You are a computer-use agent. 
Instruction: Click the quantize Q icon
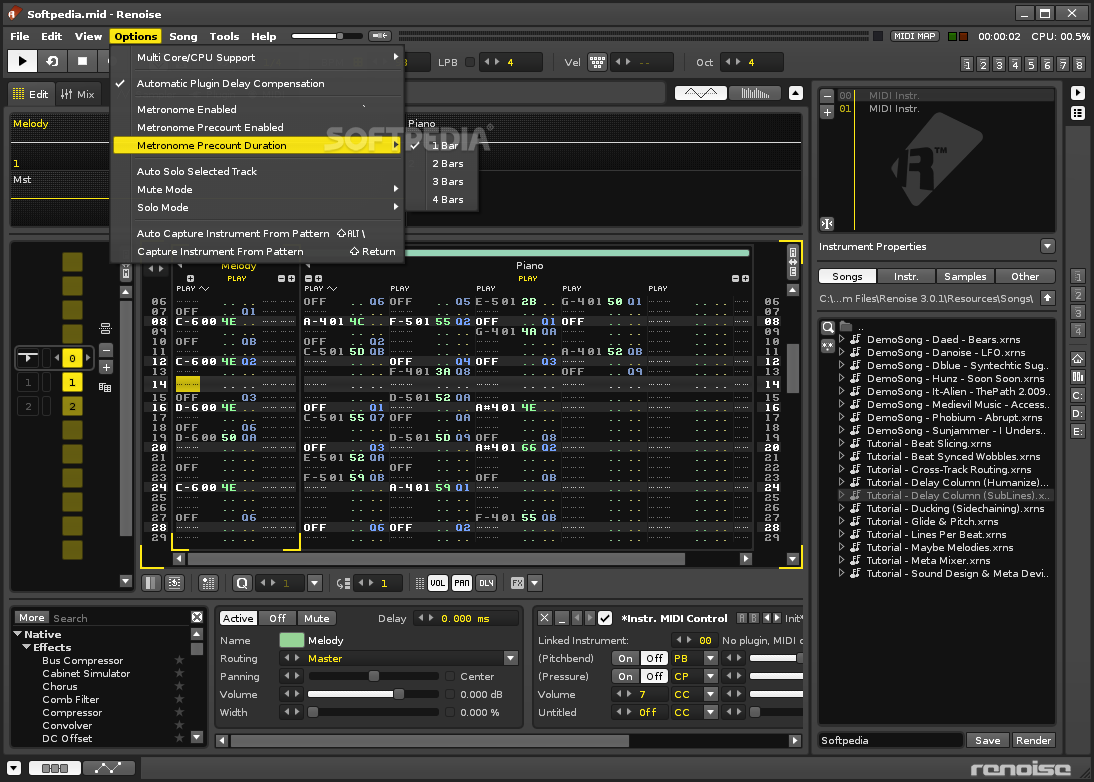[242, 583]
